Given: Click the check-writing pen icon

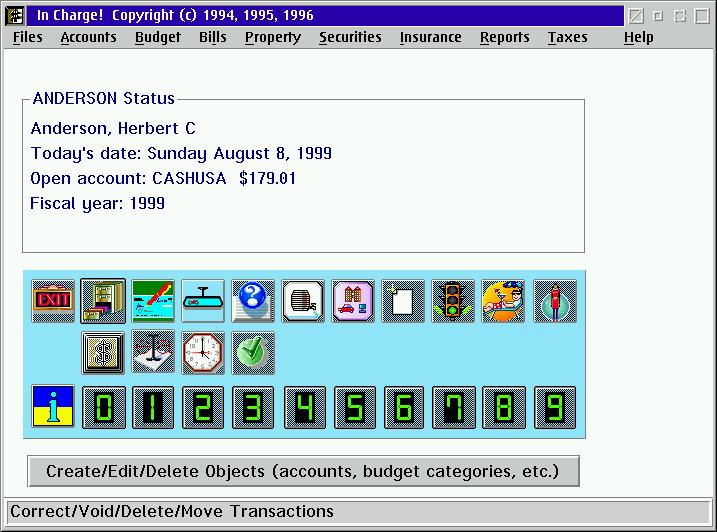Looking at the screenshot, I should pos(153,301).
